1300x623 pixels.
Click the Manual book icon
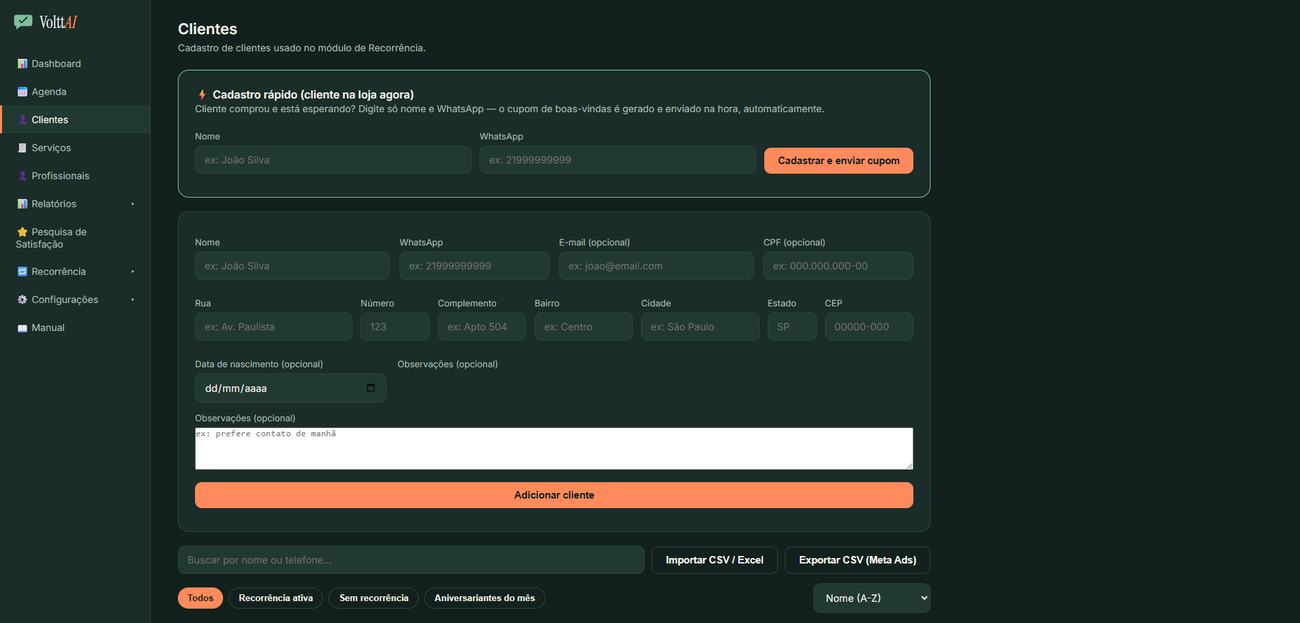[22, 328]
